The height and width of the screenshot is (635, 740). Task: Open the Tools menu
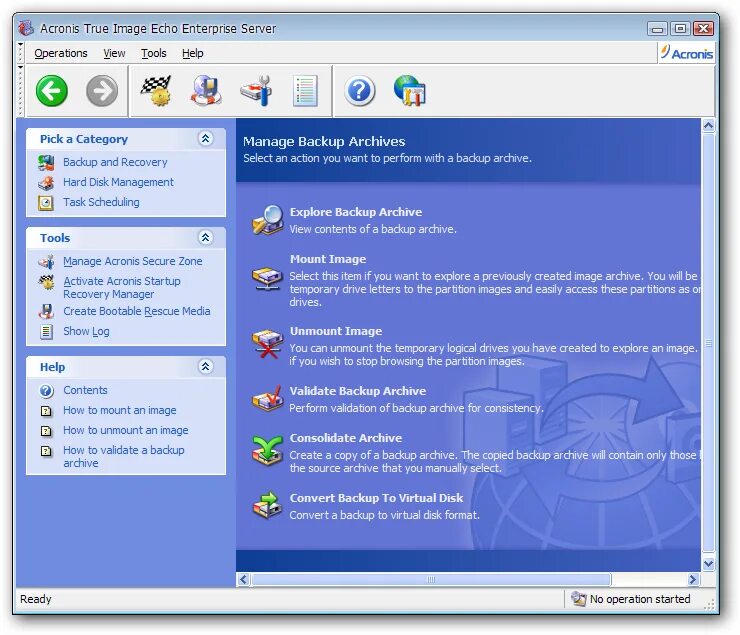tap(154, 53)
